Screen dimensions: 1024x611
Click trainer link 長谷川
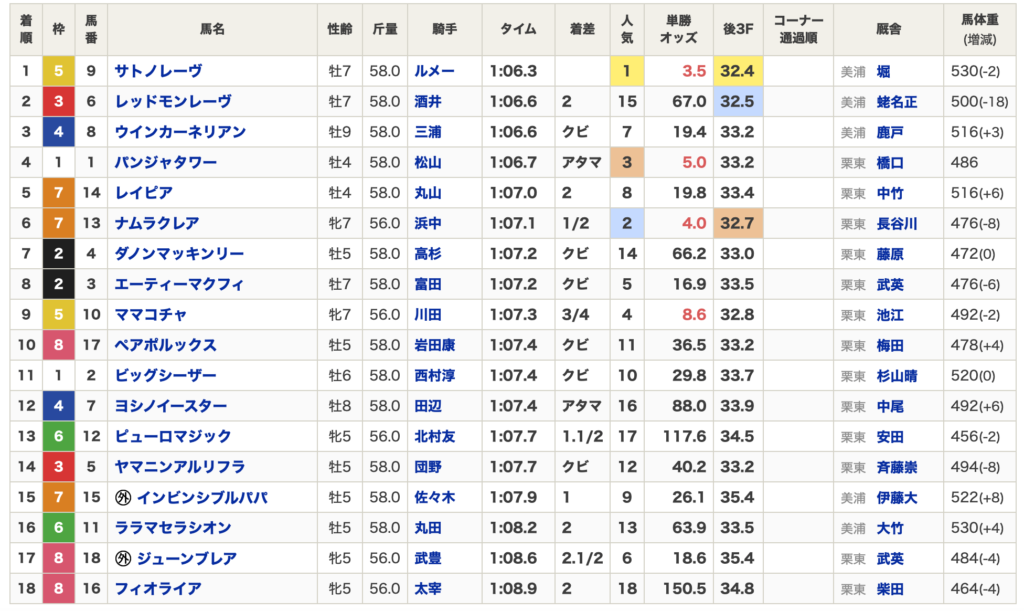[x=897, y=223]
